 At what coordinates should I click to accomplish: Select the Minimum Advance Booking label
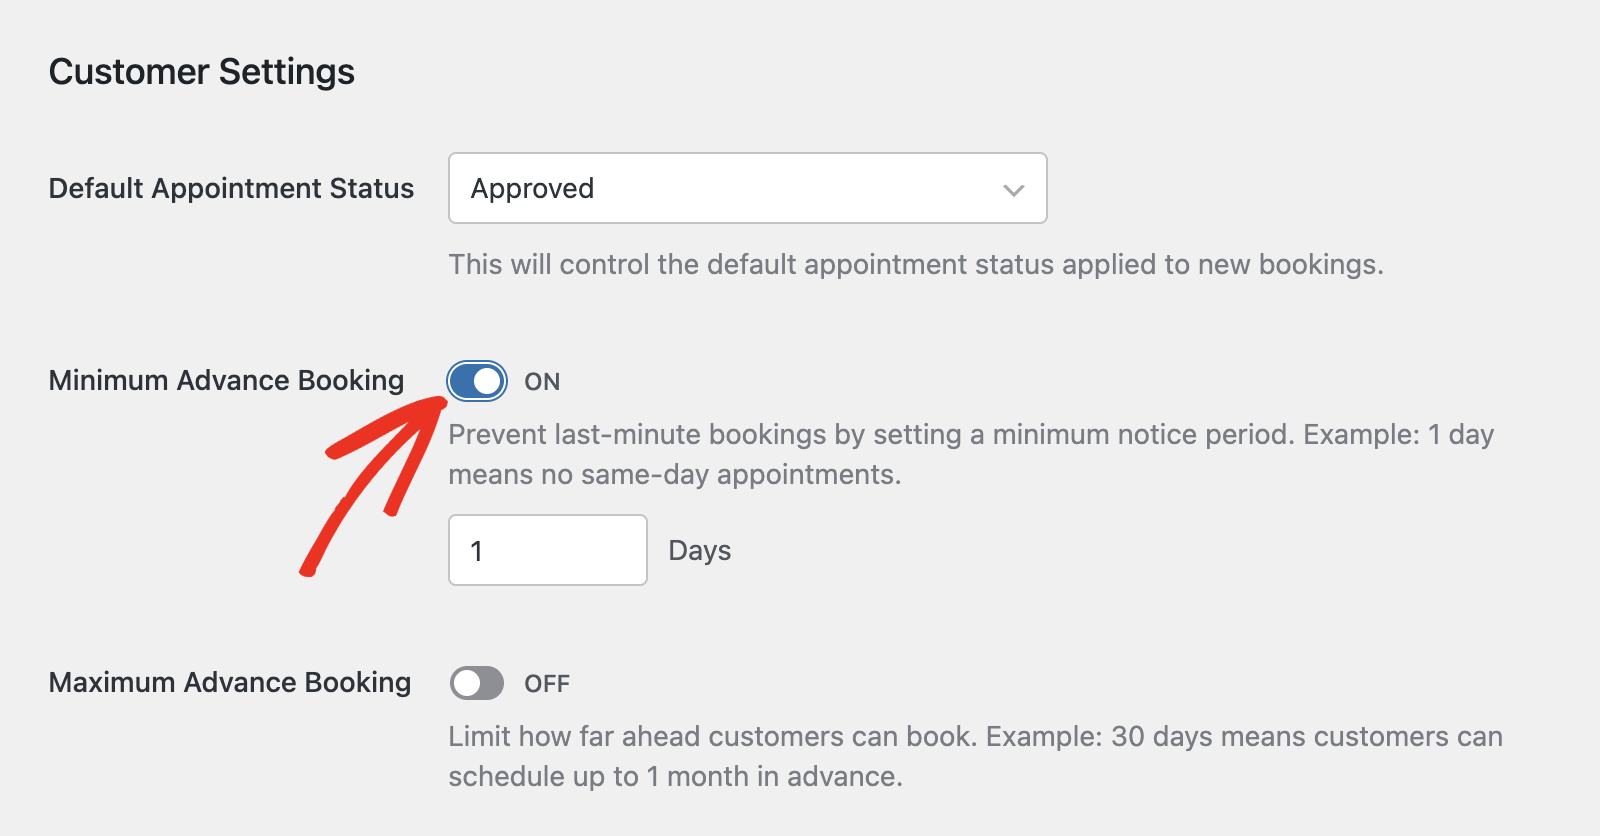pos(226,380)
